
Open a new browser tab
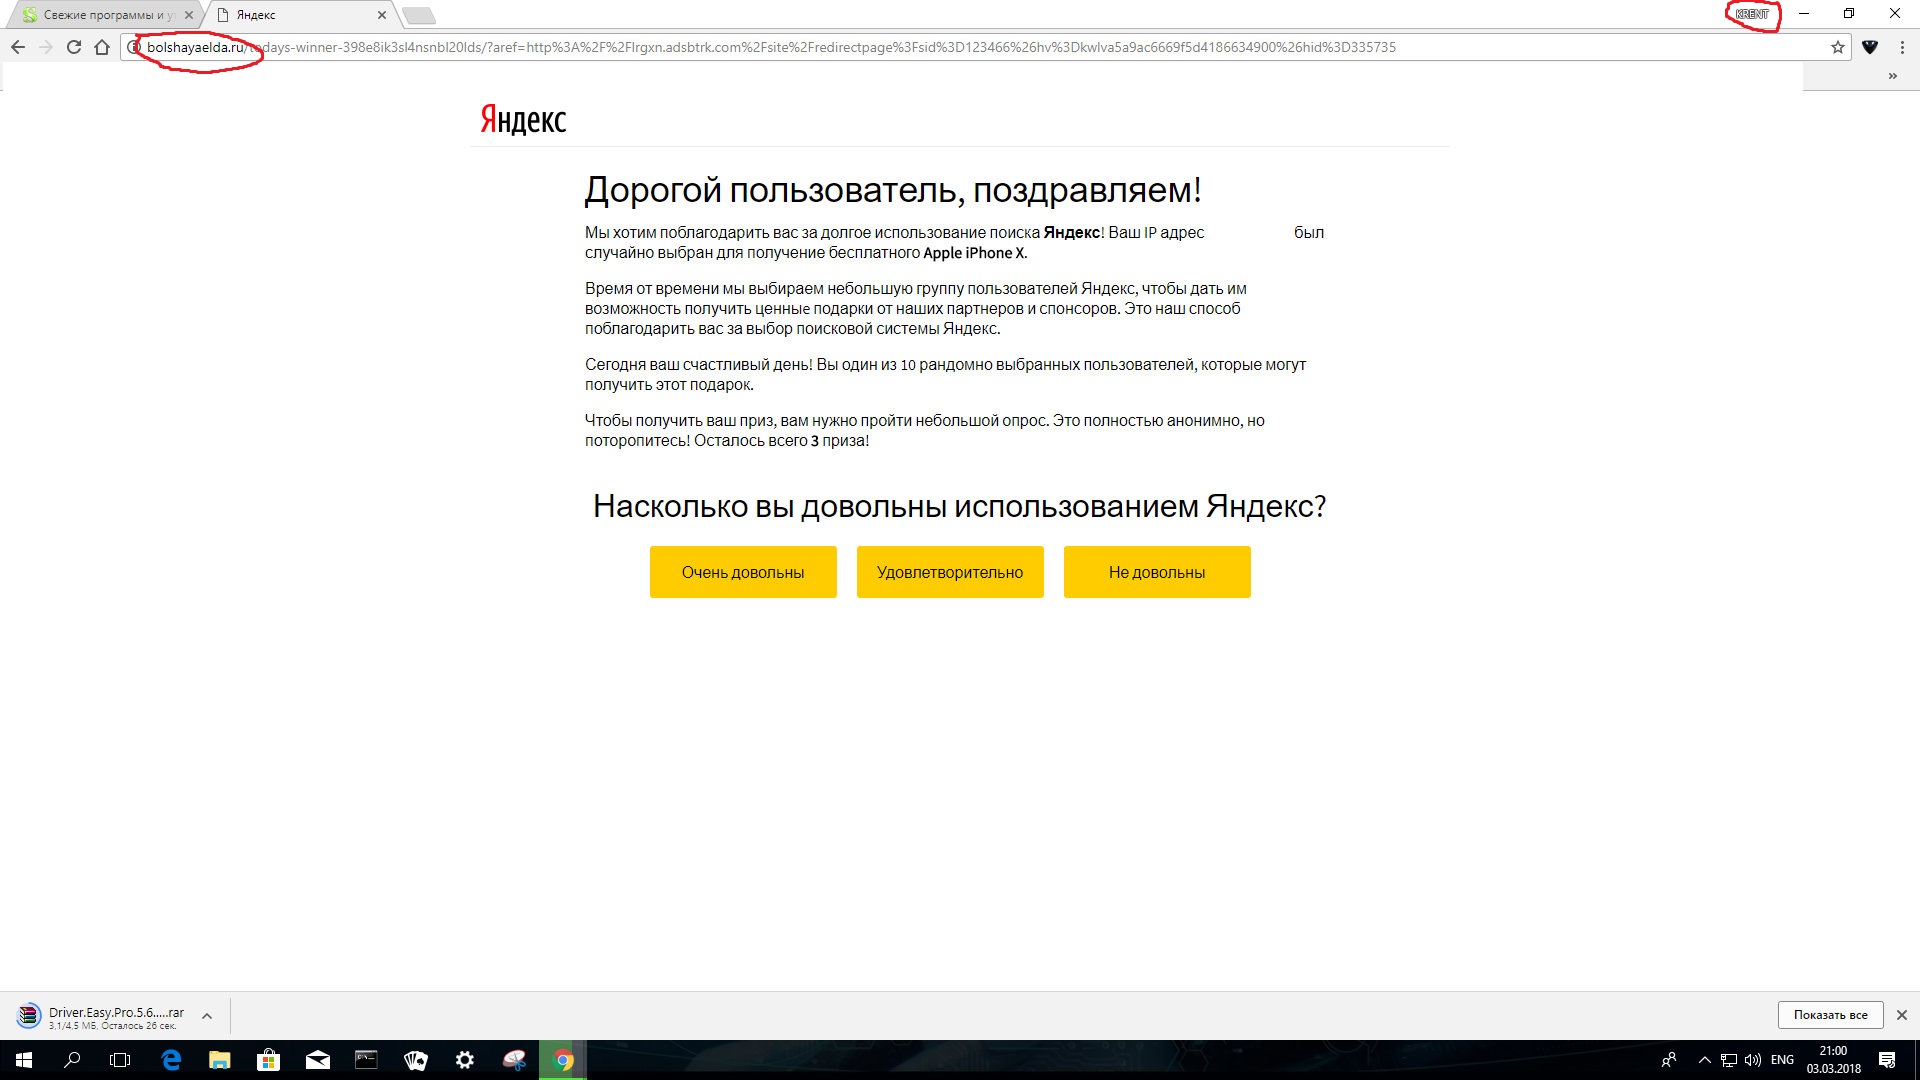click(418, 15)
